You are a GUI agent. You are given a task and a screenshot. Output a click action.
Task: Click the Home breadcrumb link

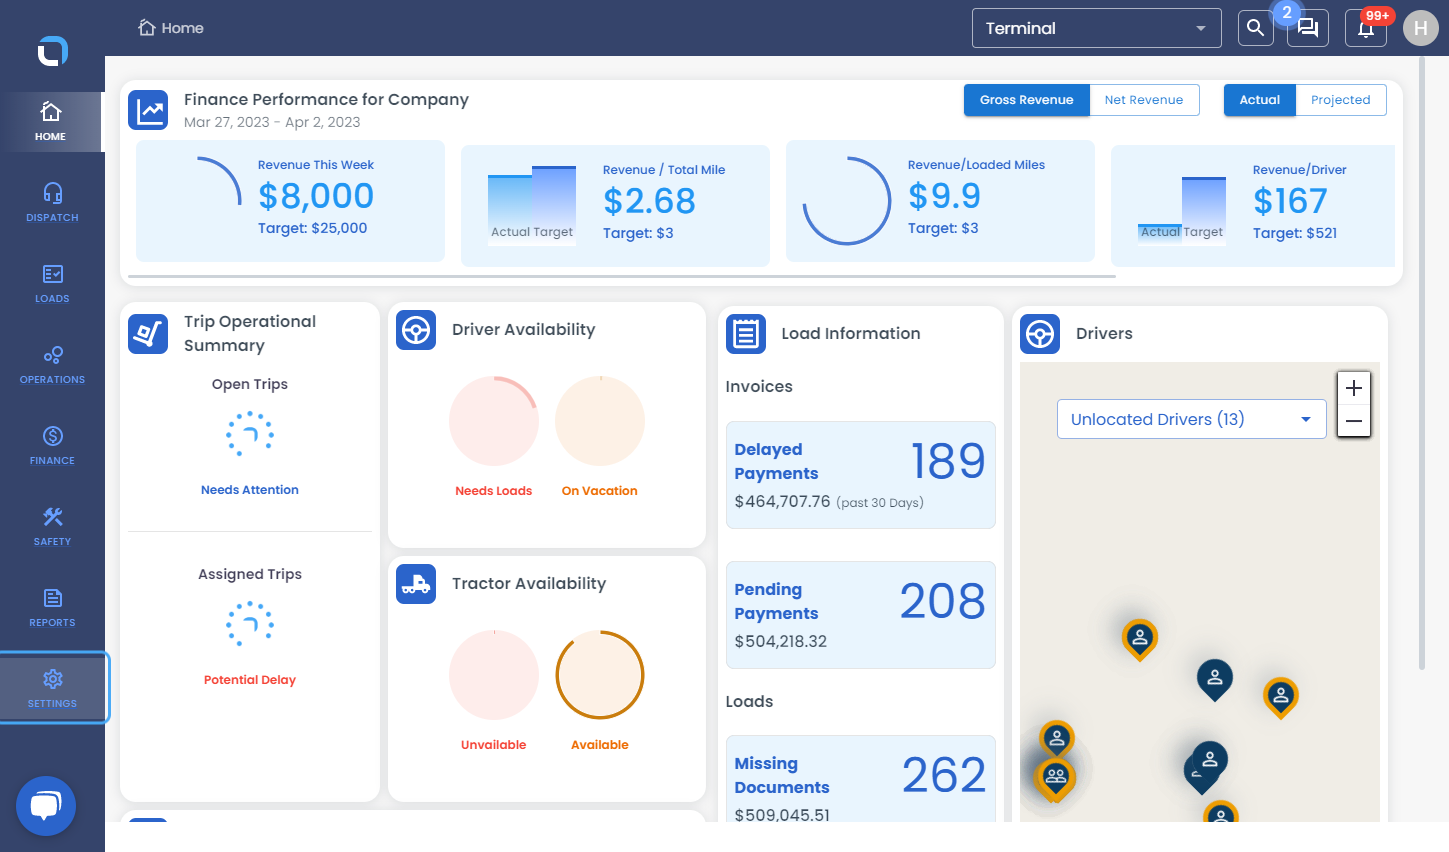171,28
